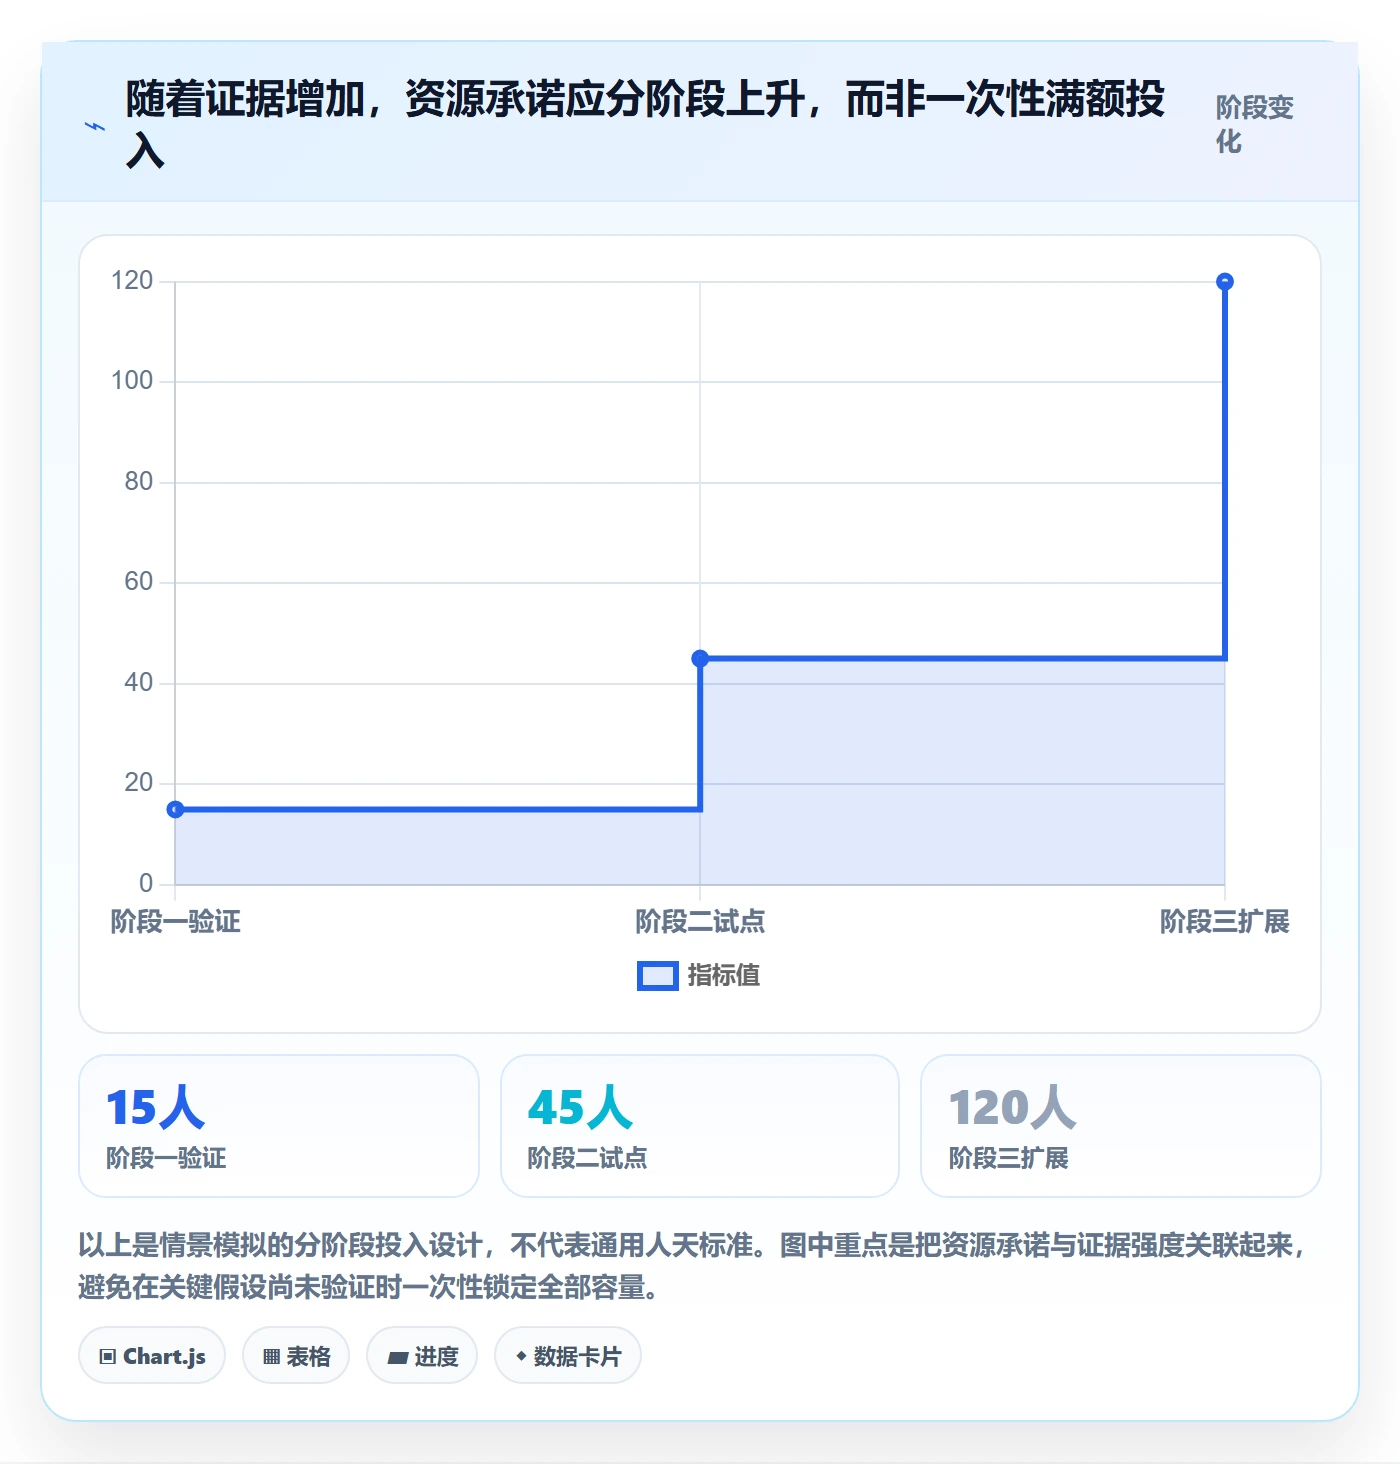Open the 120人 阶段三扩展 card
Viewport: 1400px width, 1464px height.
(1121, 1126)
